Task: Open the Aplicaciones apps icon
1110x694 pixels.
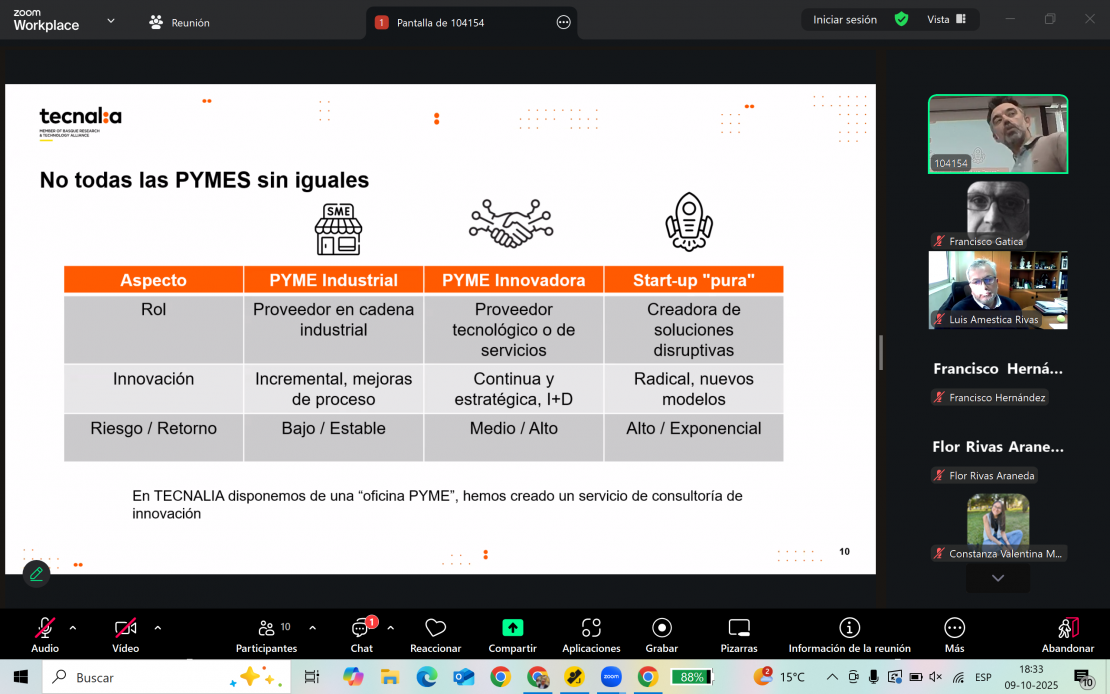Action: [x=591, y=628]
